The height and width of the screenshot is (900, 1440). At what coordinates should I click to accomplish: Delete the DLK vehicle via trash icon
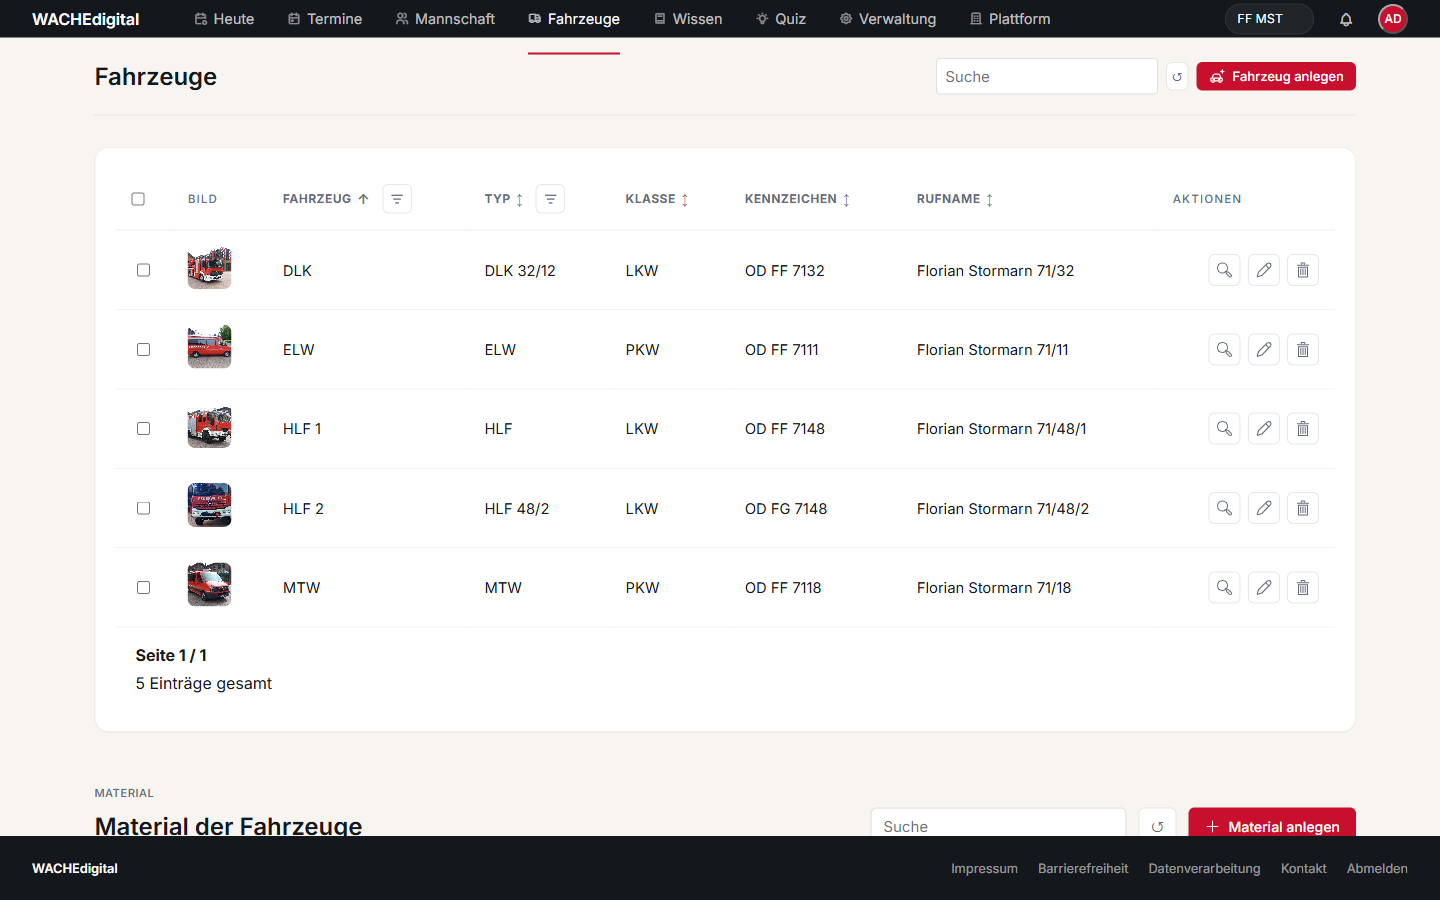(1303, 270)
